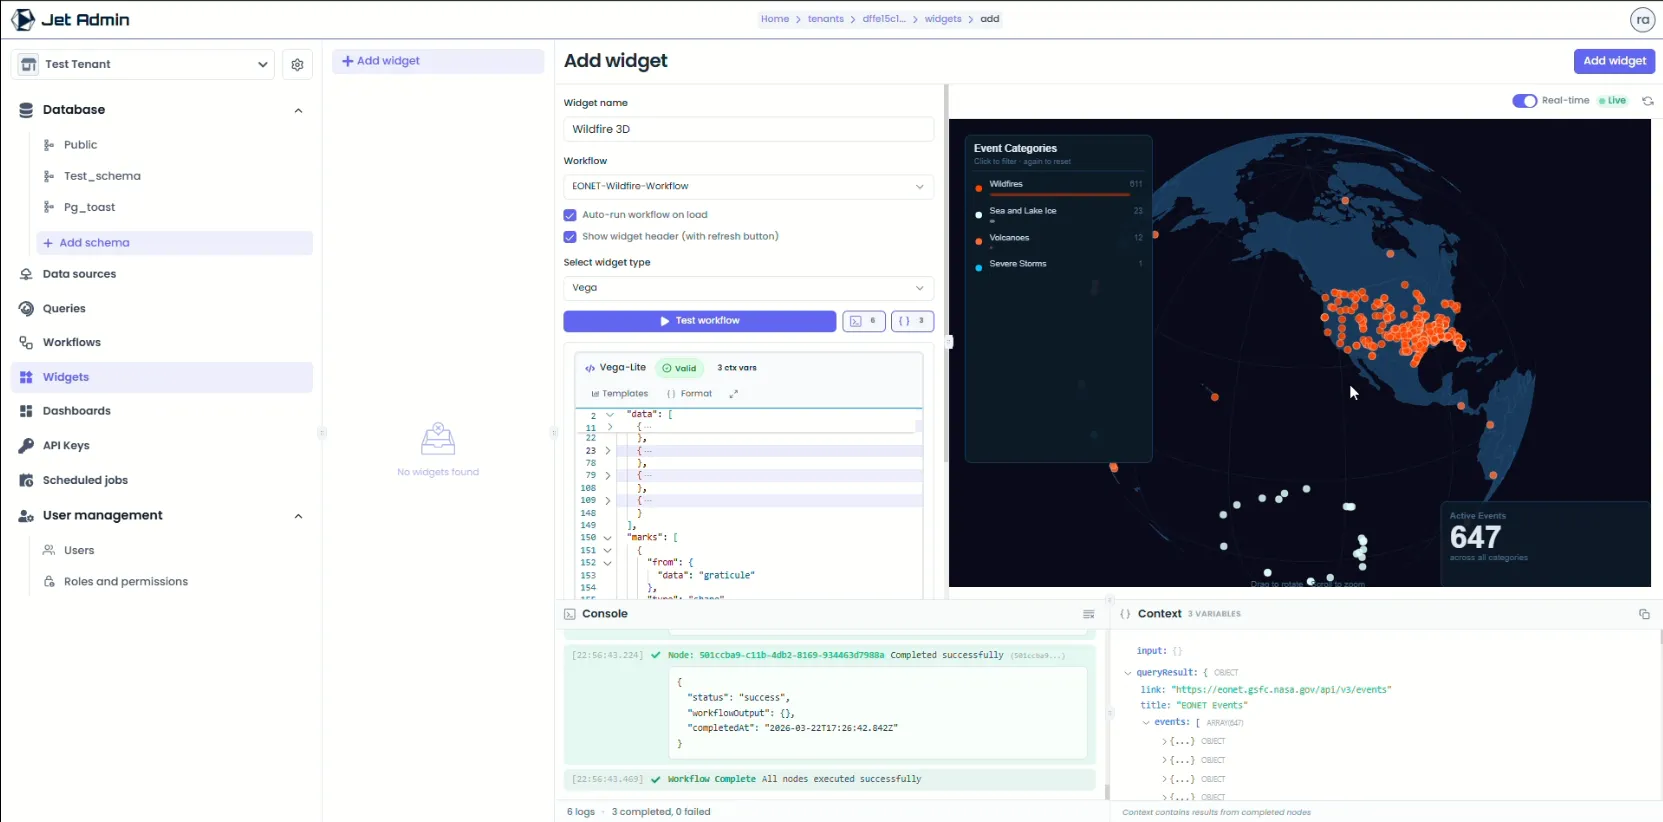This screenshot has width=1663, height=822.
Task: Collapse the events array node
Action: [1146, 722]
